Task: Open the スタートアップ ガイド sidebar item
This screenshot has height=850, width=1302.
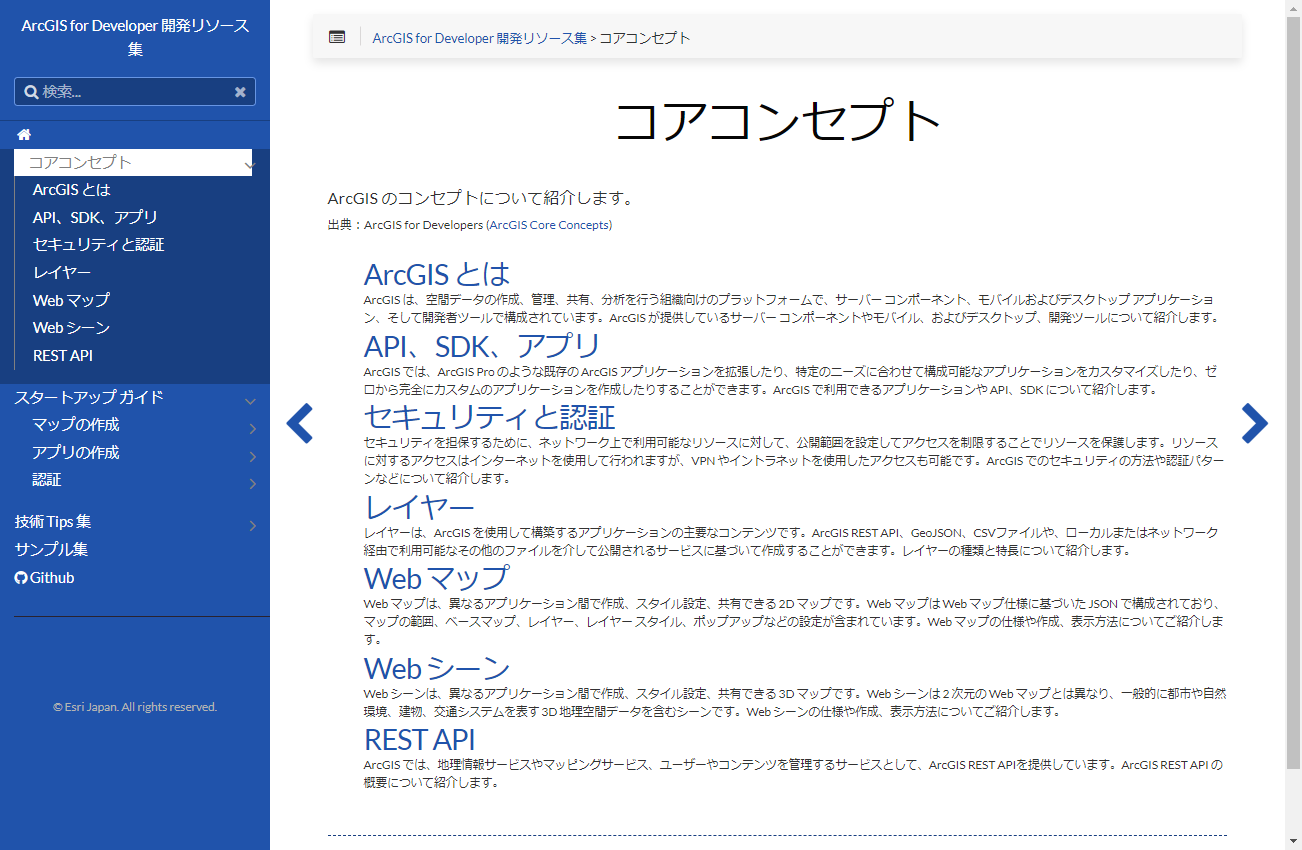Action: [x=89, y=397]
